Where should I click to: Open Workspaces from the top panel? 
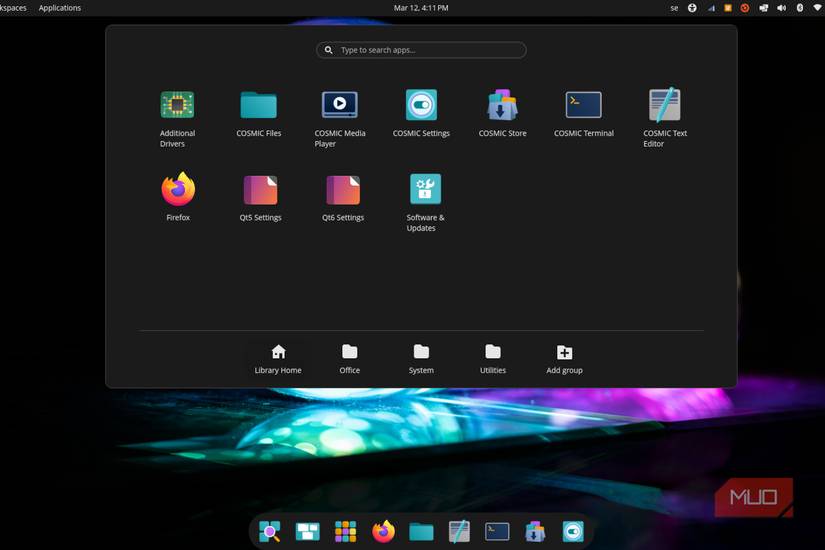pos(13,8)
